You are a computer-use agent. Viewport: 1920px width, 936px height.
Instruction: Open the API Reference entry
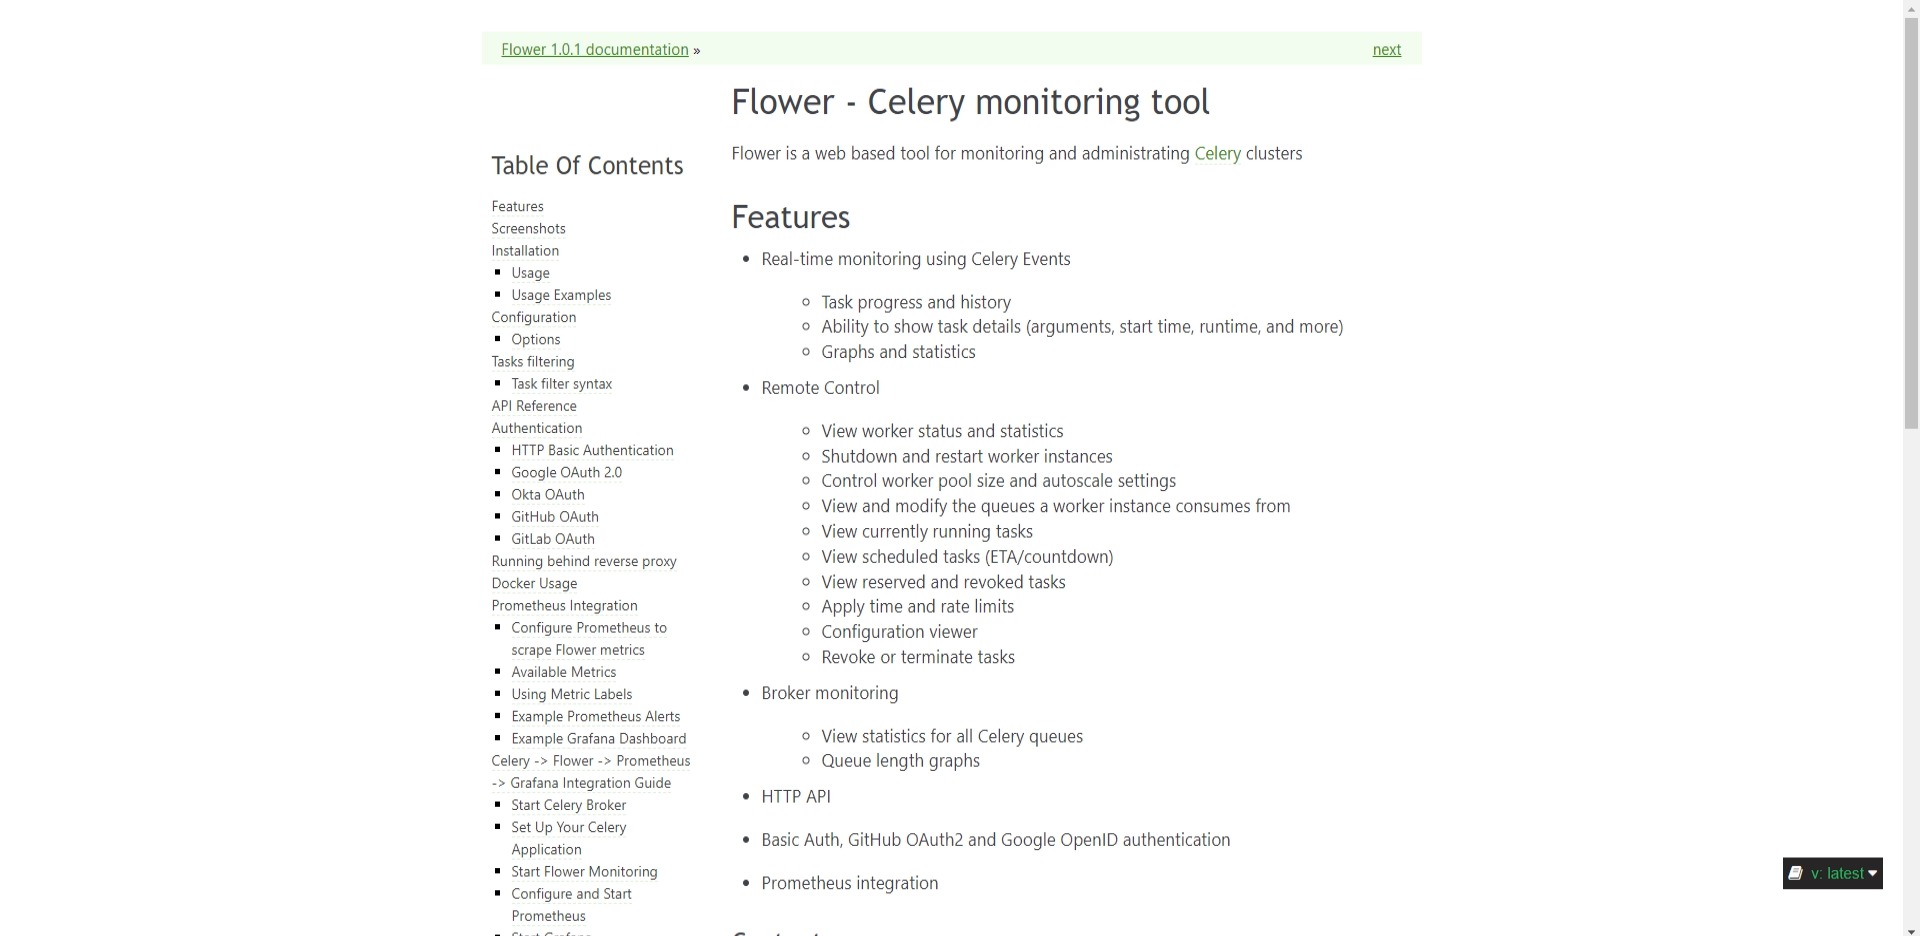(x=534, y=406)
